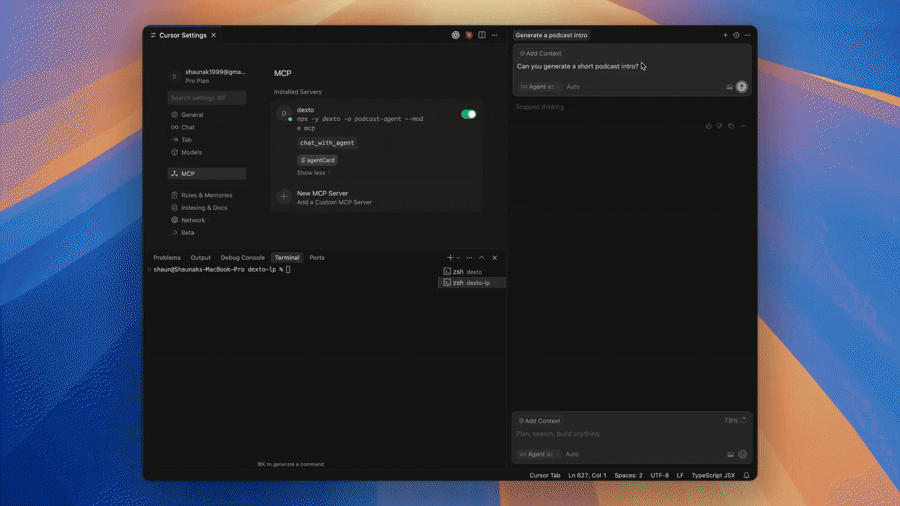Click the circular icon in the editor title bar

pos(455,35)
